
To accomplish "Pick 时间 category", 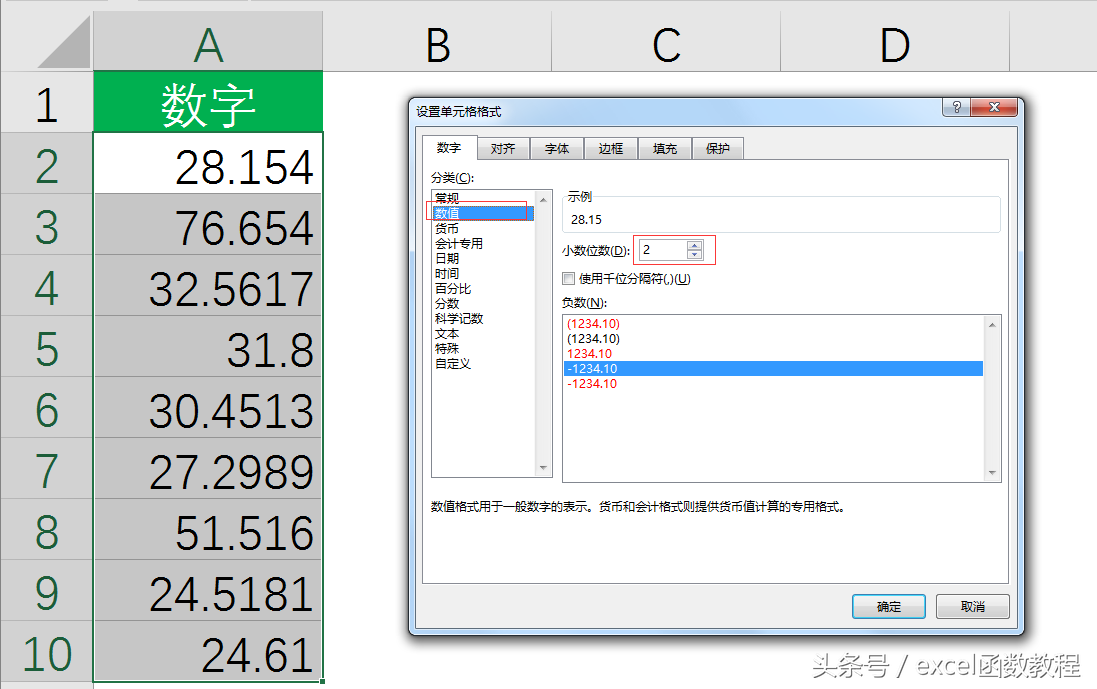I will coord(483,274).
